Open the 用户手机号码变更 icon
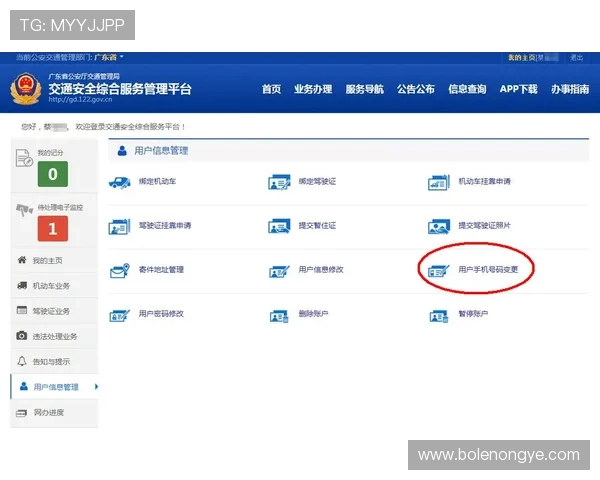The image size is (600, 480). coord(439,271)
